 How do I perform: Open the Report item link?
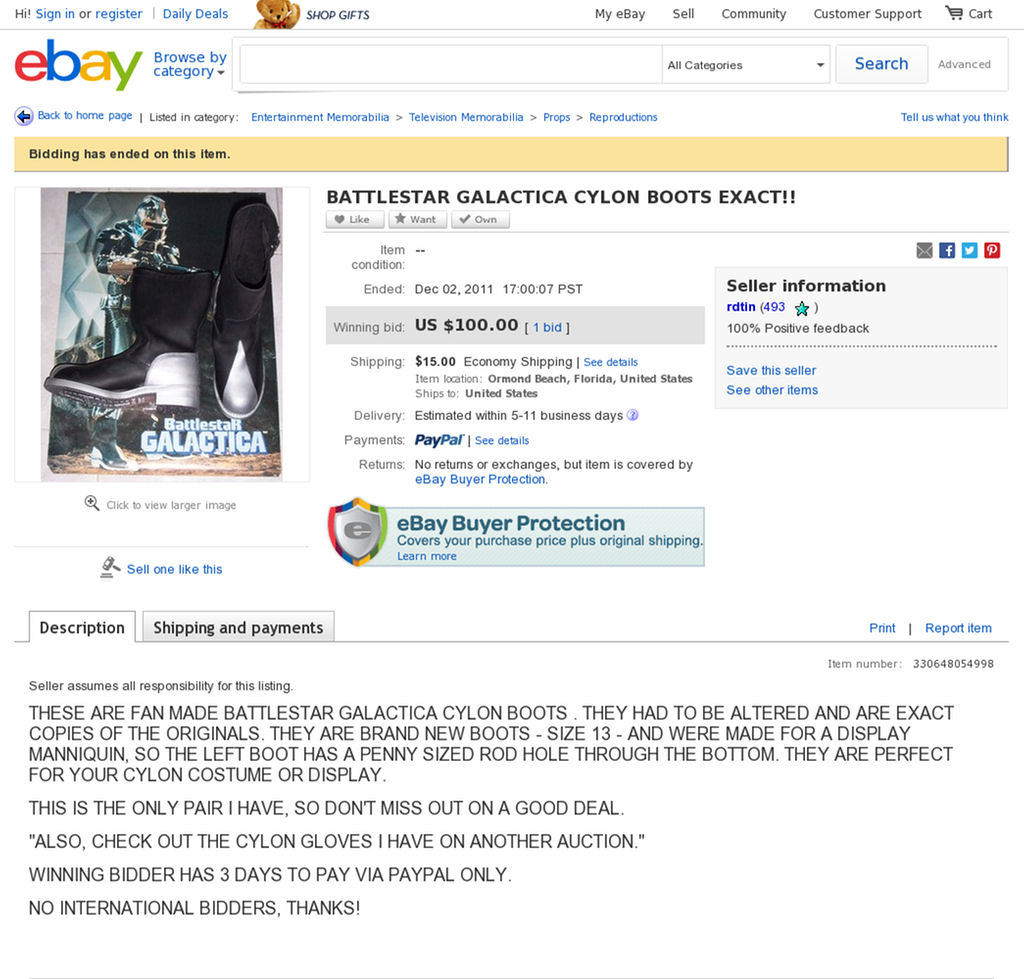958,628
